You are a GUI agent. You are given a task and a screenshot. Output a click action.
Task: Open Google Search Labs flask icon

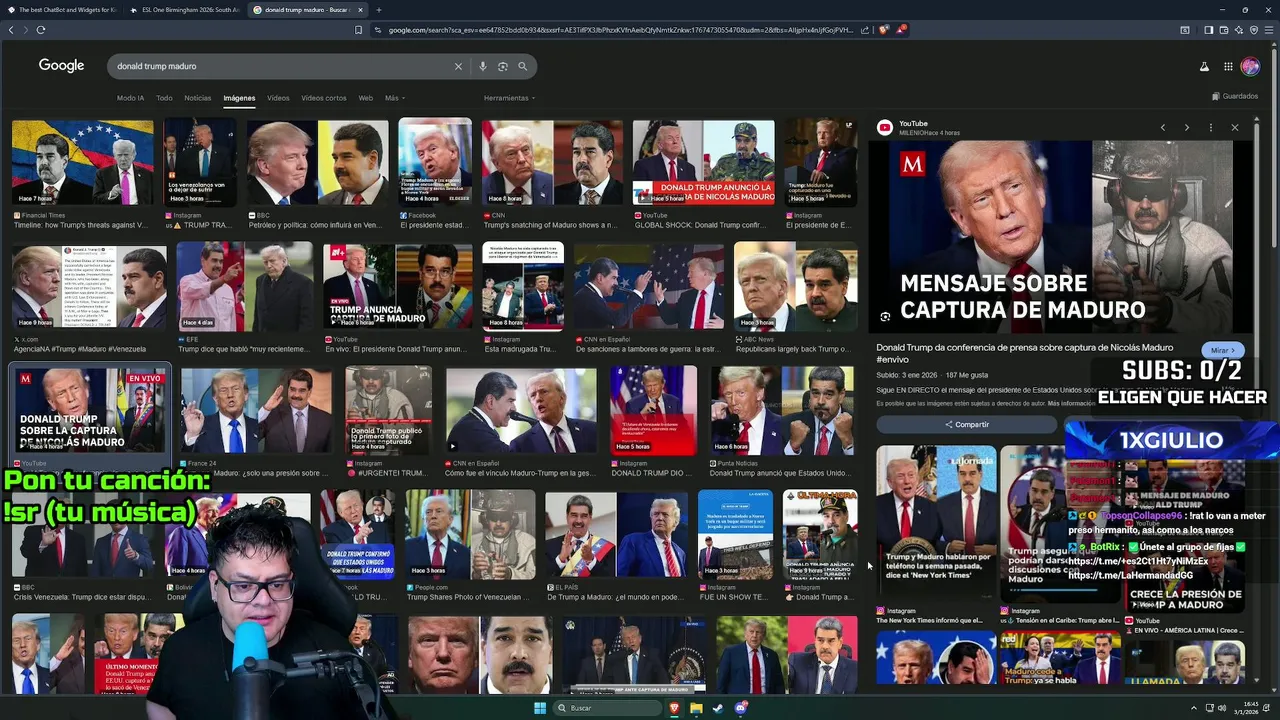pos(1204,66)
